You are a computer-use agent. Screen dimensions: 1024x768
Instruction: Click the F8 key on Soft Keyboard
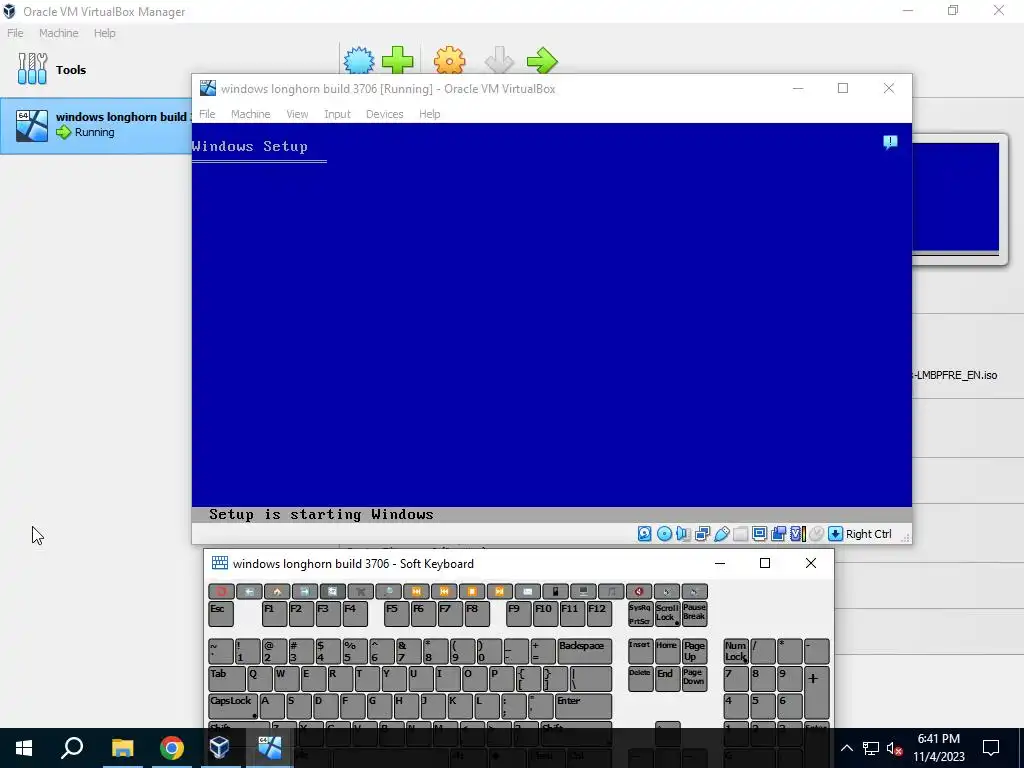[x=477, y=615]
